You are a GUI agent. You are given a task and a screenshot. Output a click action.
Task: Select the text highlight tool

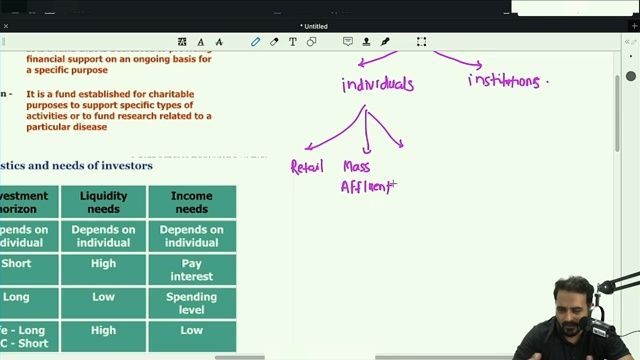182,42
